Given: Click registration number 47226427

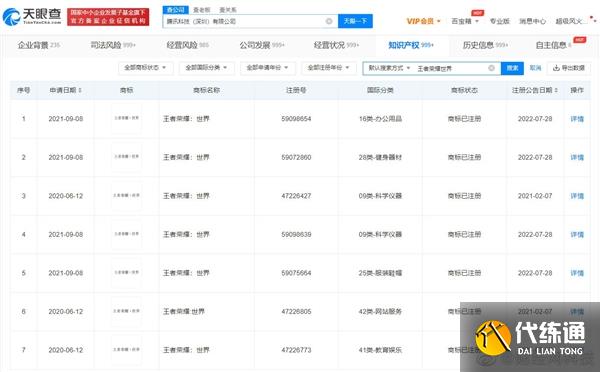Looking at the screenshot, I should [x=296, y=196].
